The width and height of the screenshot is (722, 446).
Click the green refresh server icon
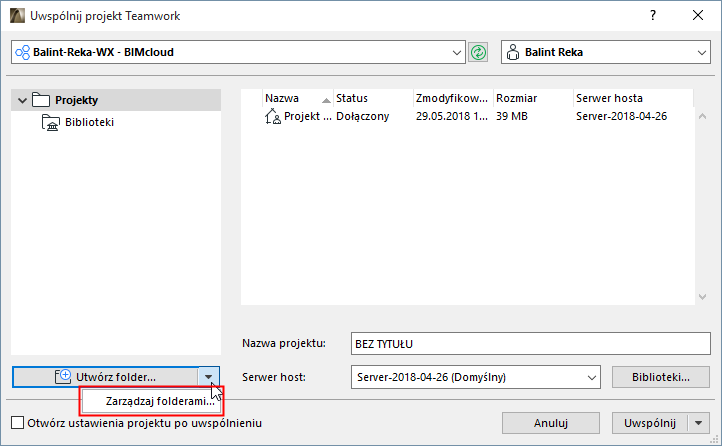tap(478, 52)
